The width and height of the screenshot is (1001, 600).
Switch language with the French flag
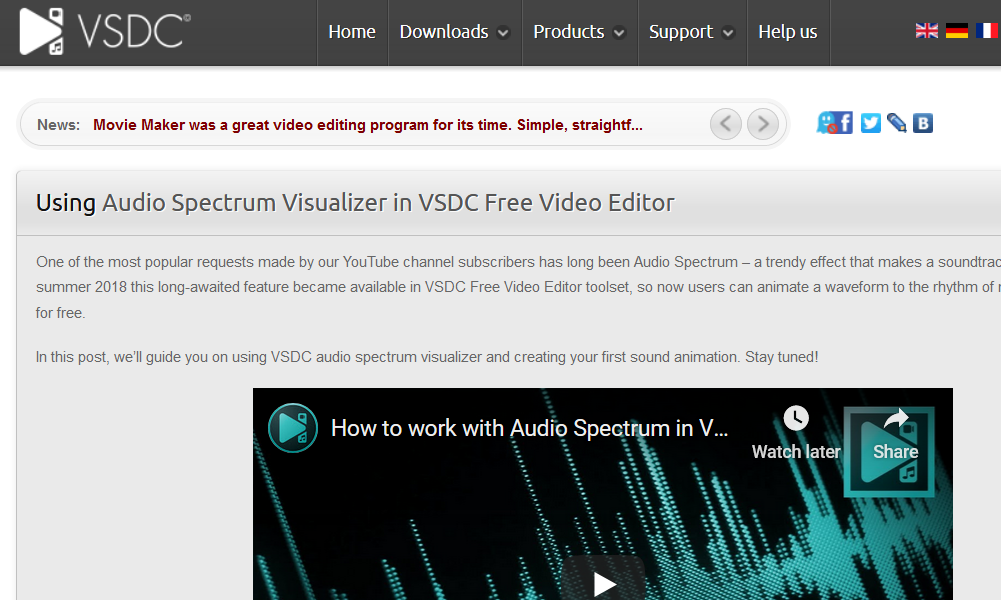pos(987,31)
